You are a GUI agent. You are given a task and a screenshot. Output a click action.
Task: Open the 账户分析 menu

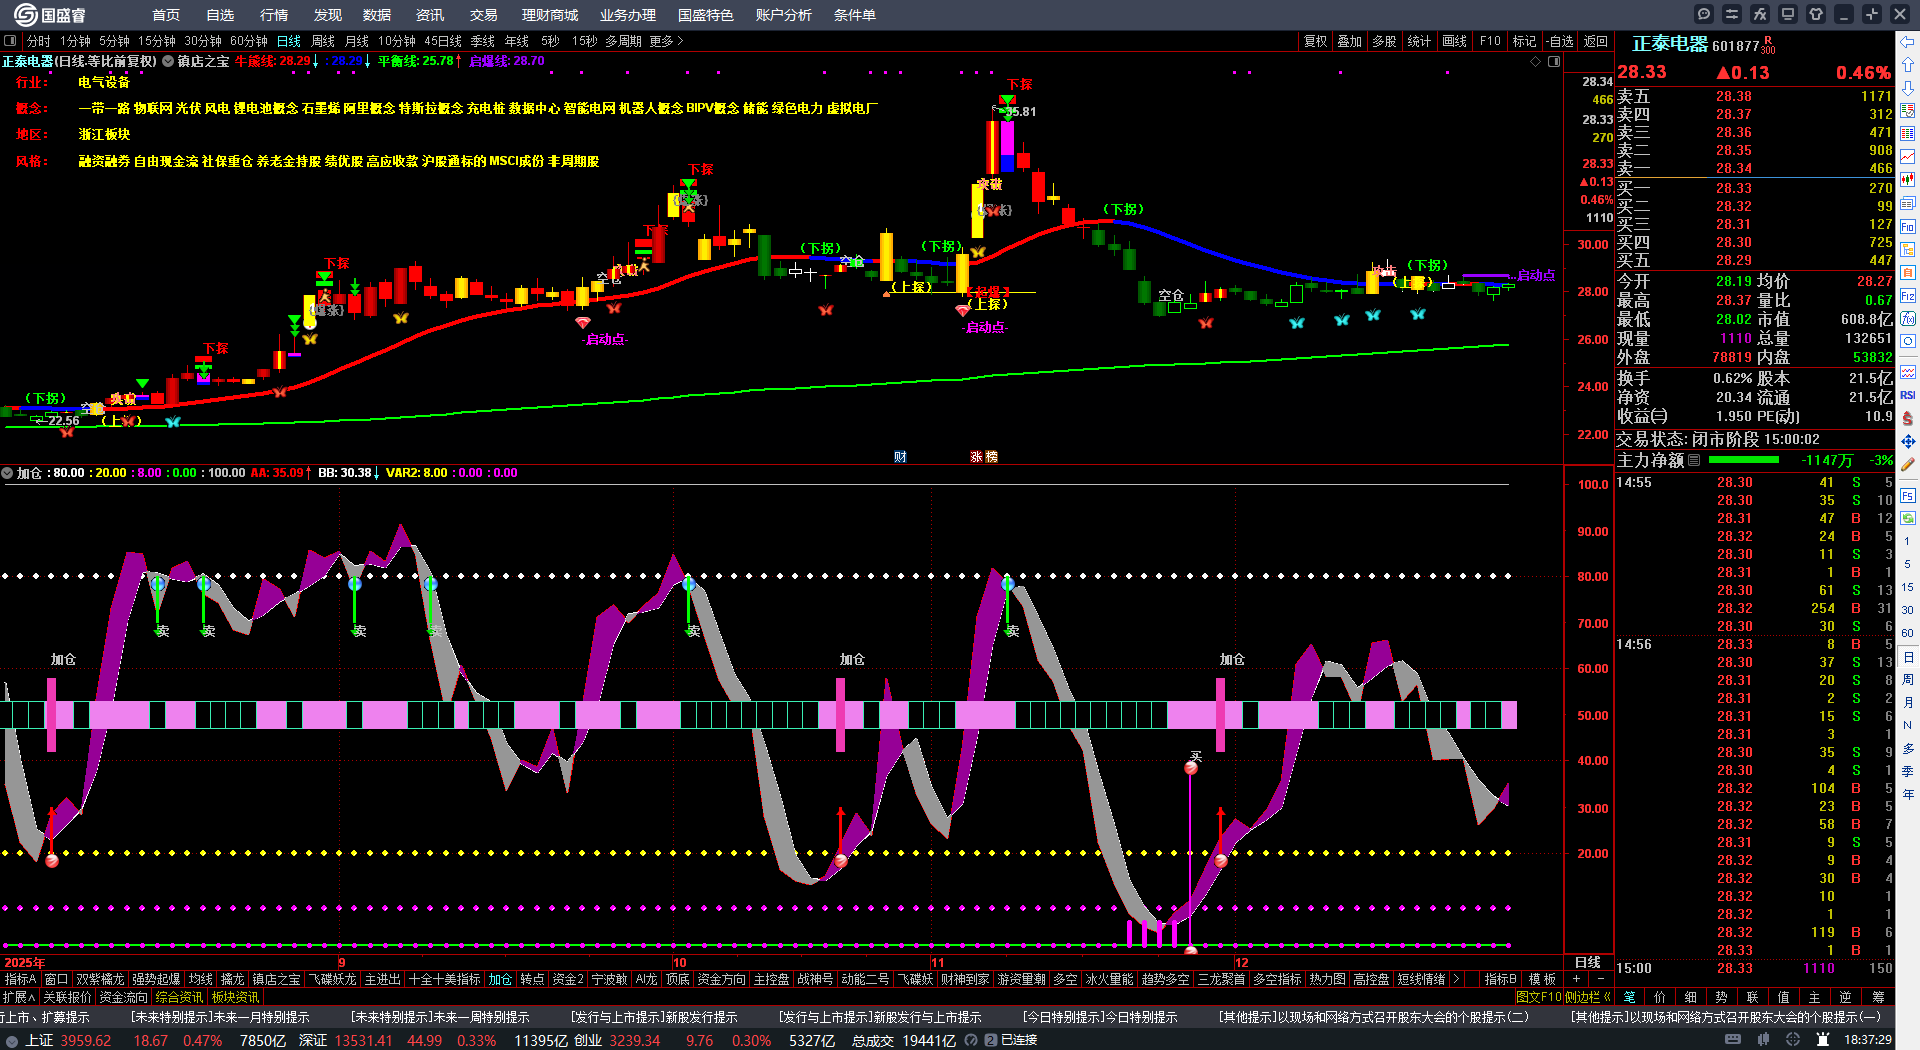[x=784, y=15]
